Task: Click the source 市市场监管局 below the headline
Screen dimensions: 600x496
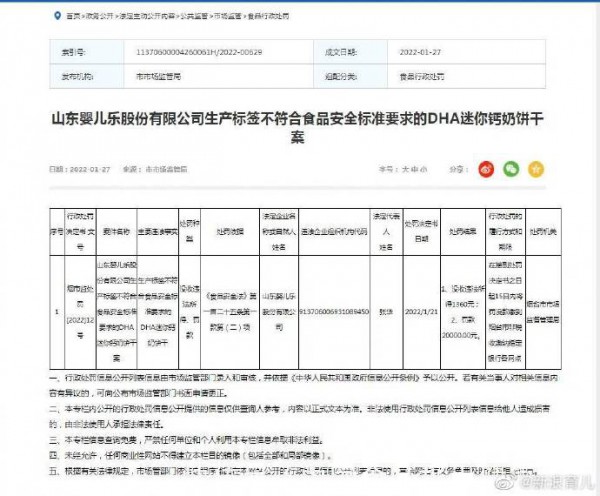Action: pyautogui.click(x=166, y=169)
